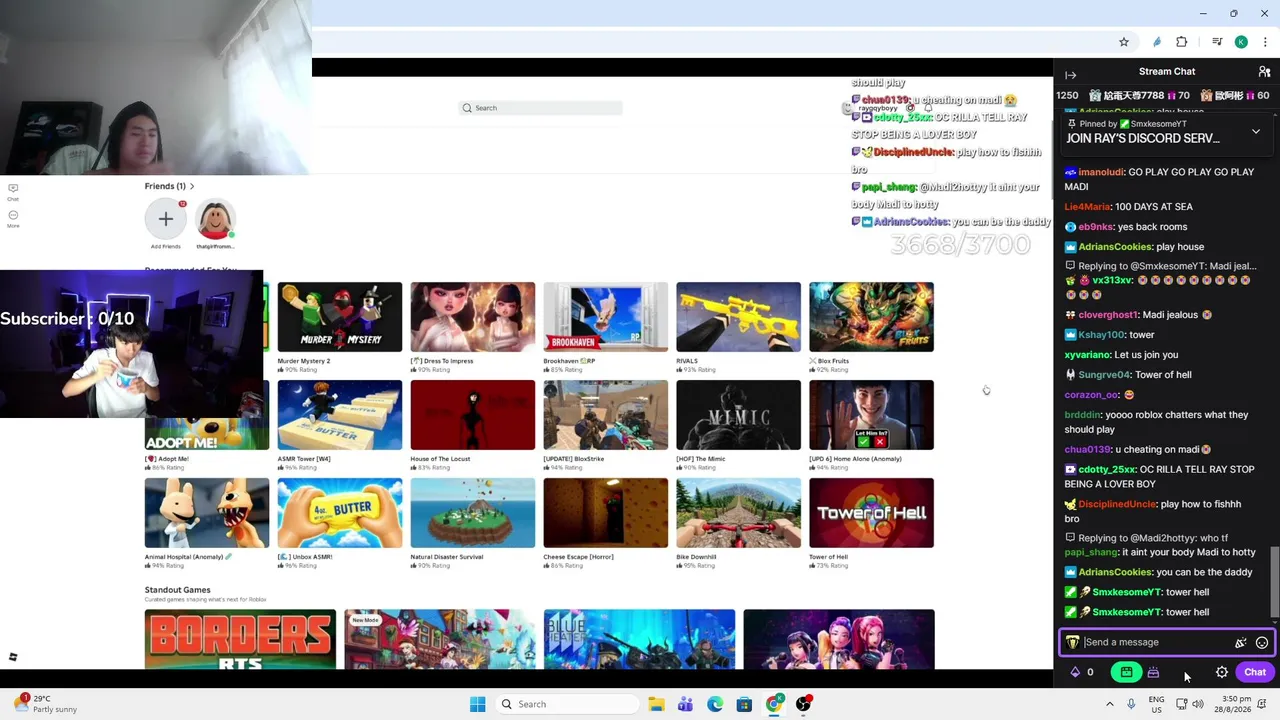Open BORDERS RTS standout game

click(240, 639)
